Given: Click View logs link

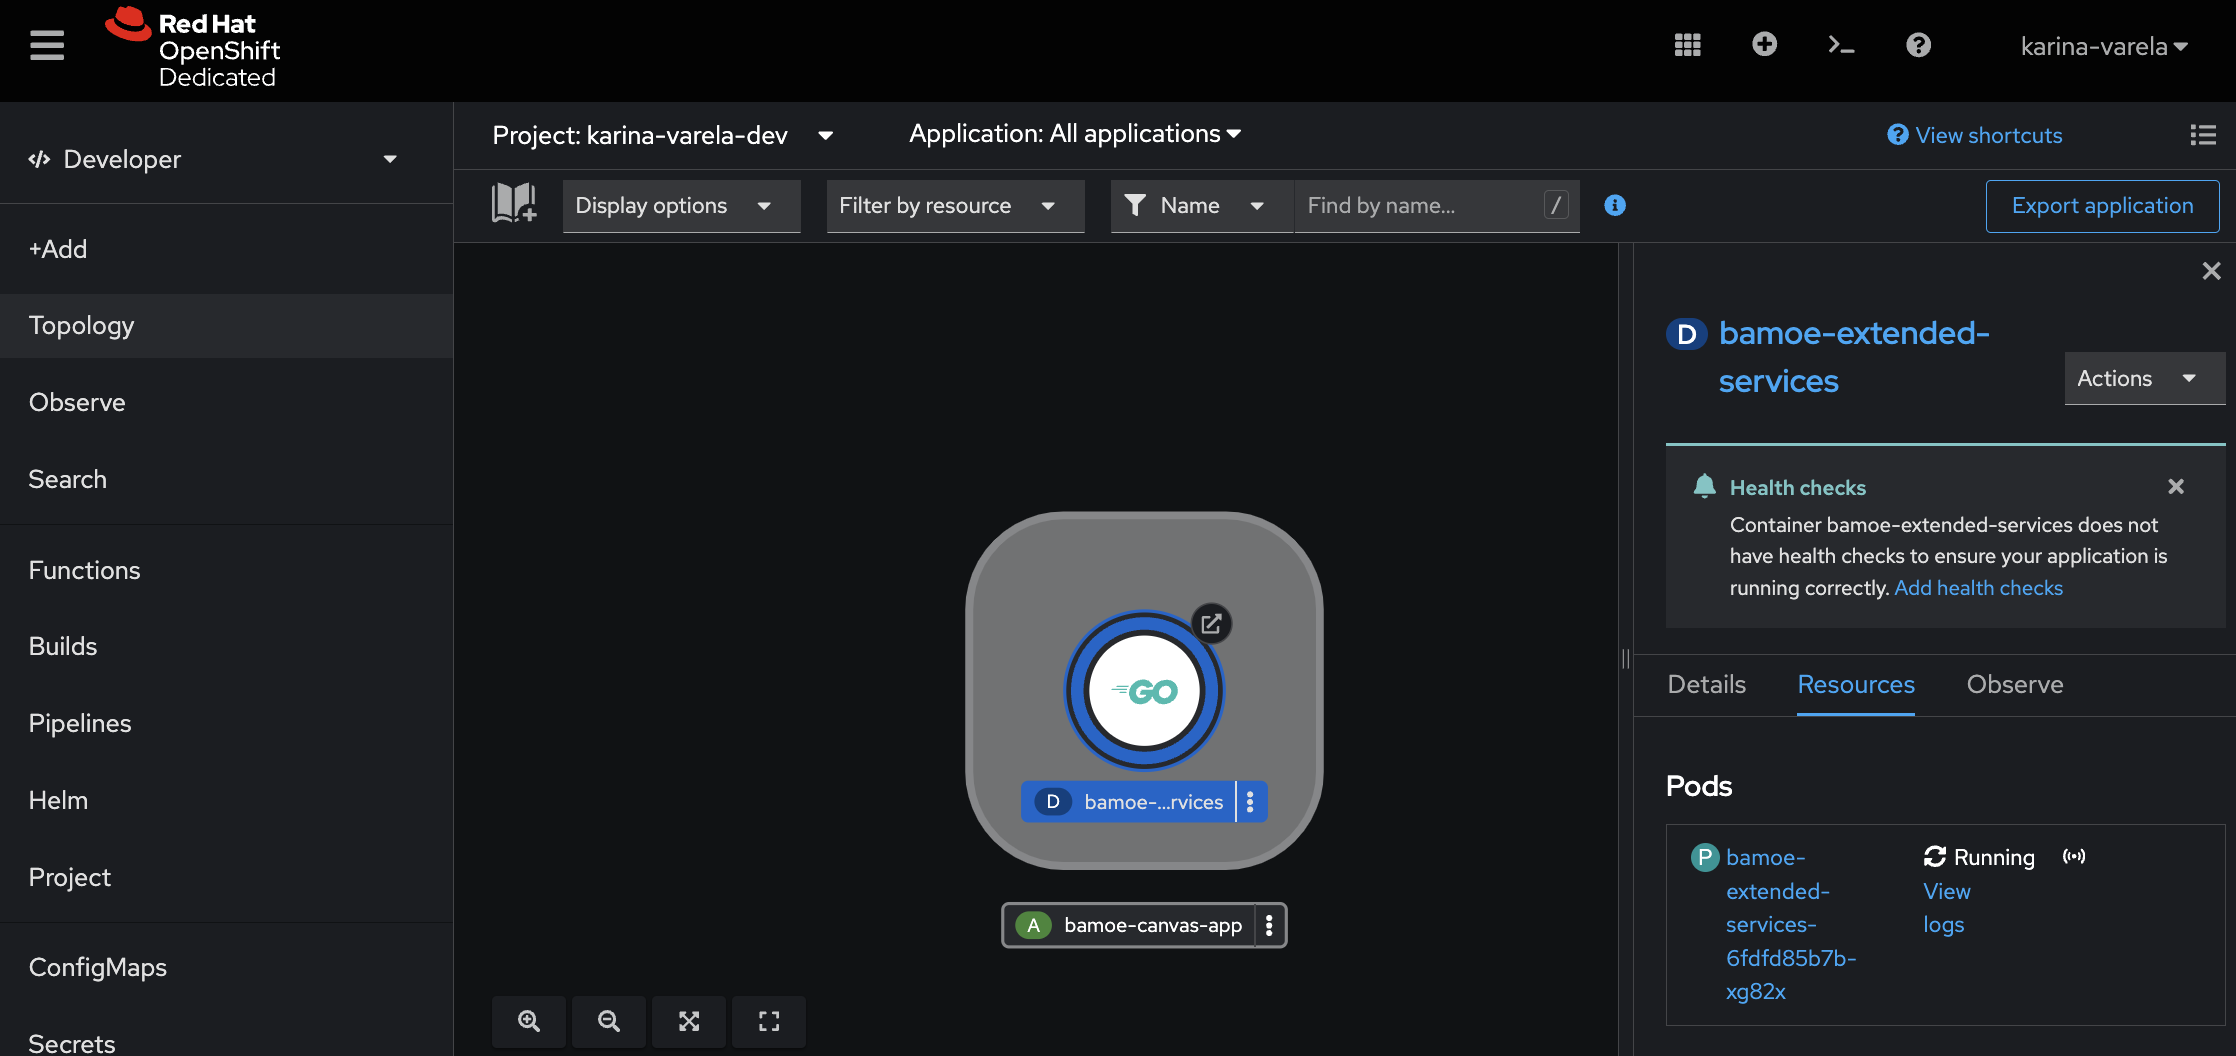Looking at the screenshot, I should [1947, 908].
